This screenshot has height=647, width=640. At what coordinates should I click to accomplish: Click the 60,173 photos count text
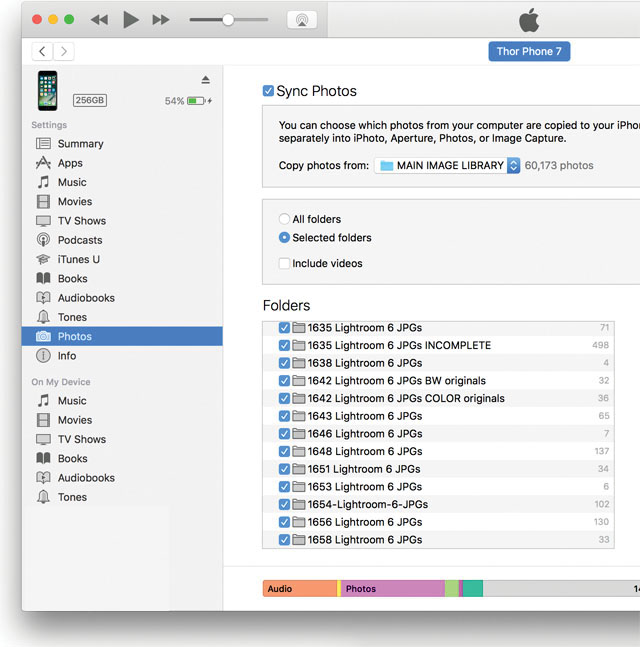tap(559, 165)
